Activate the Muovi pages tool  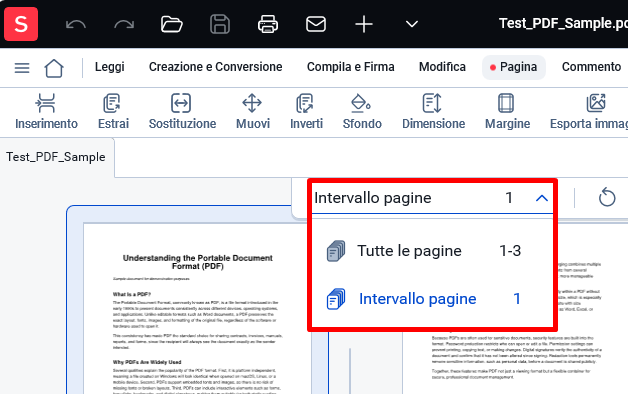(x=253, y=112)
